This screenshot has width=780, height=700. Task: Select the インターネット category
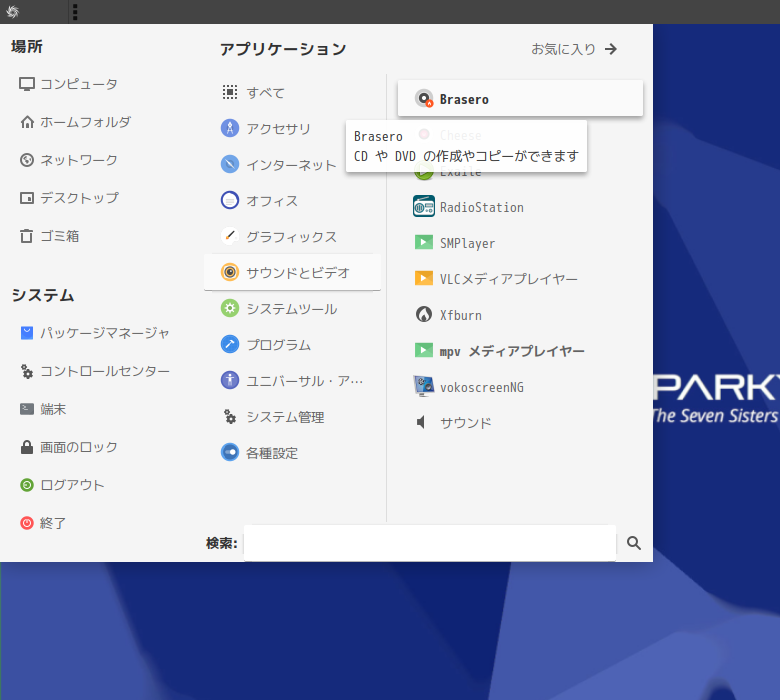click(x=292, y=165)
